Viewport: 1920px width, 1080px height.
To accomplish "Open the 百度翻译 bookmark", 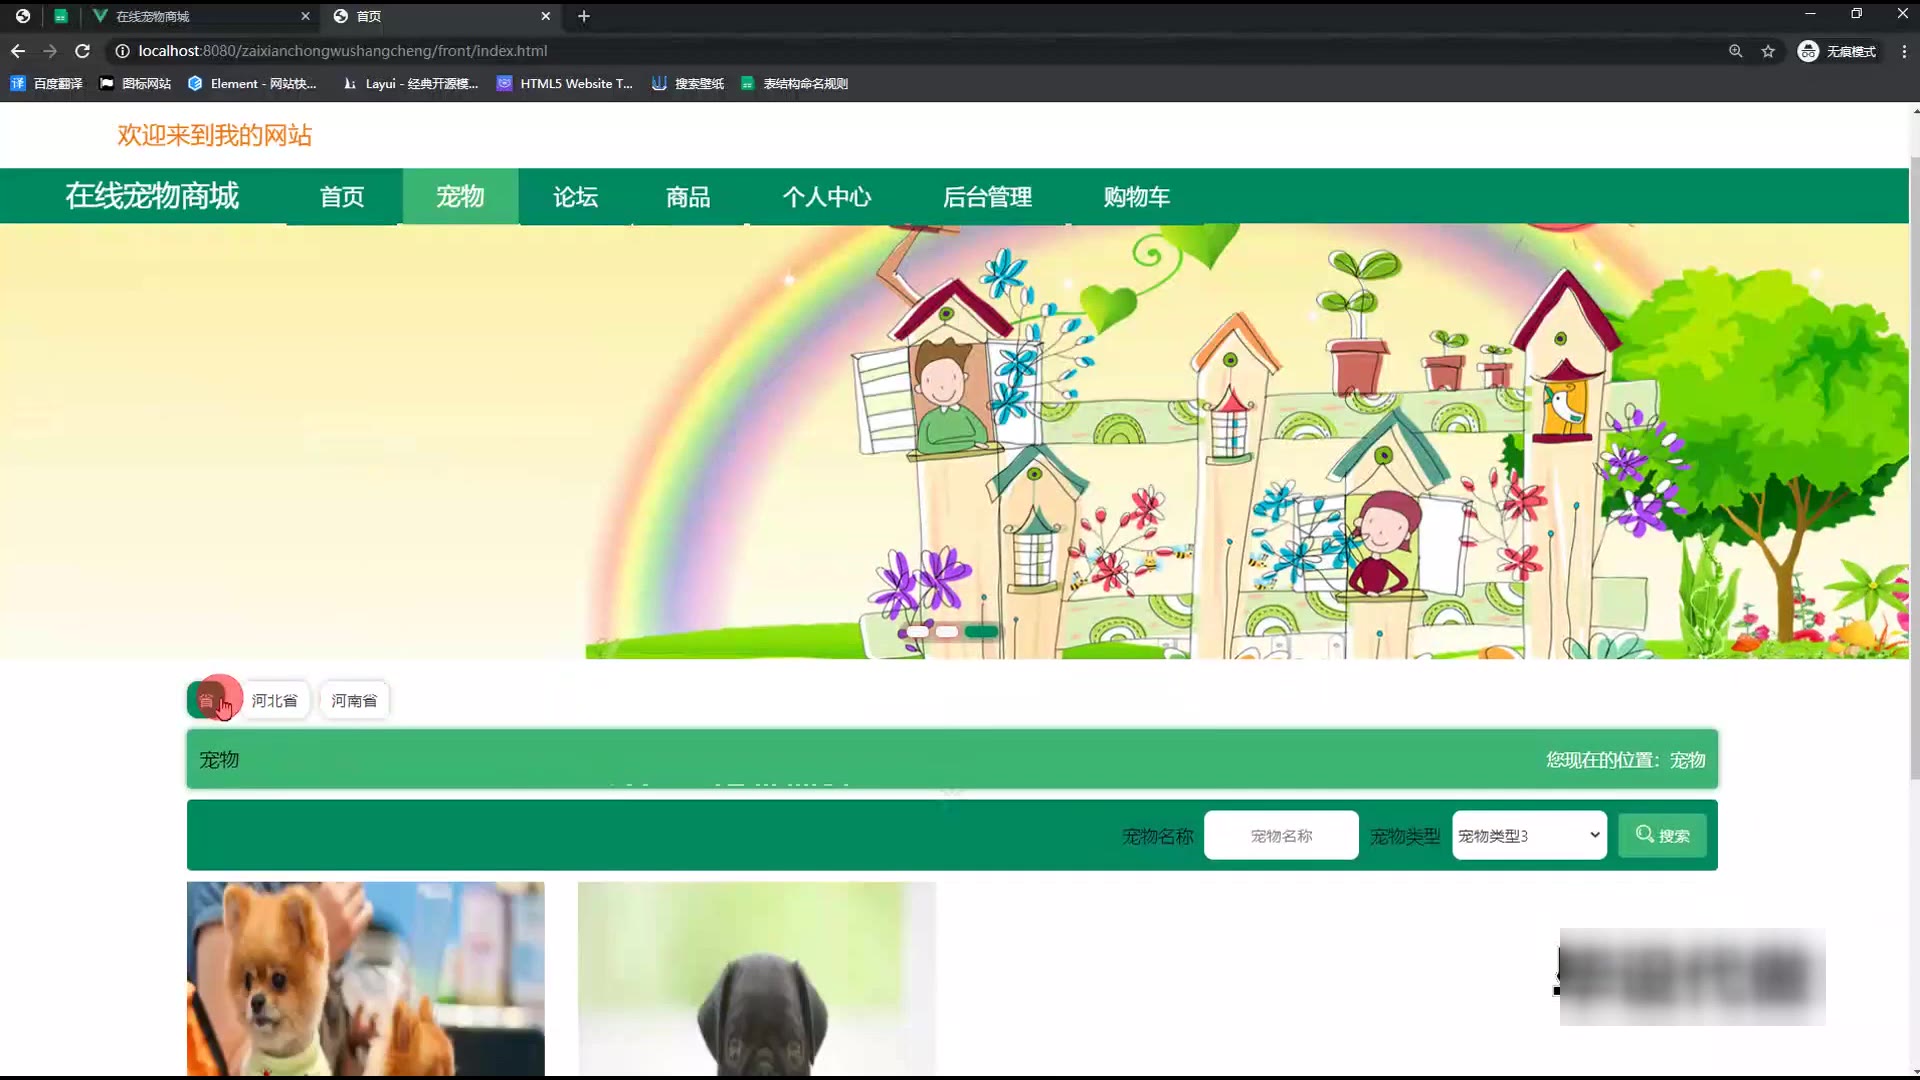I will 47,84.
